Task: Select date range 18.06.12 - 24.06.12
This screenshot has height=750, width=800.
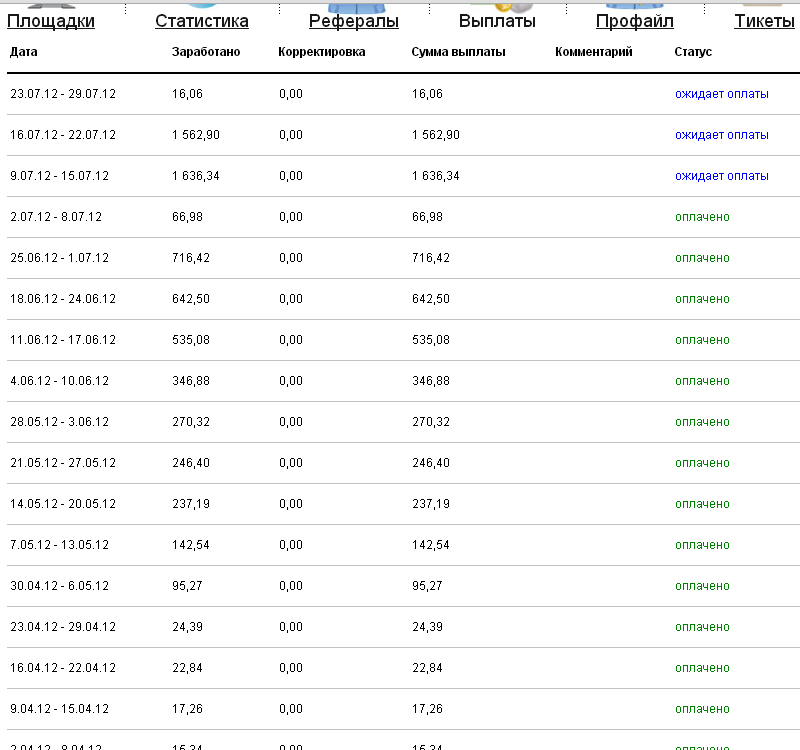Action: click(x=63, y=299)
